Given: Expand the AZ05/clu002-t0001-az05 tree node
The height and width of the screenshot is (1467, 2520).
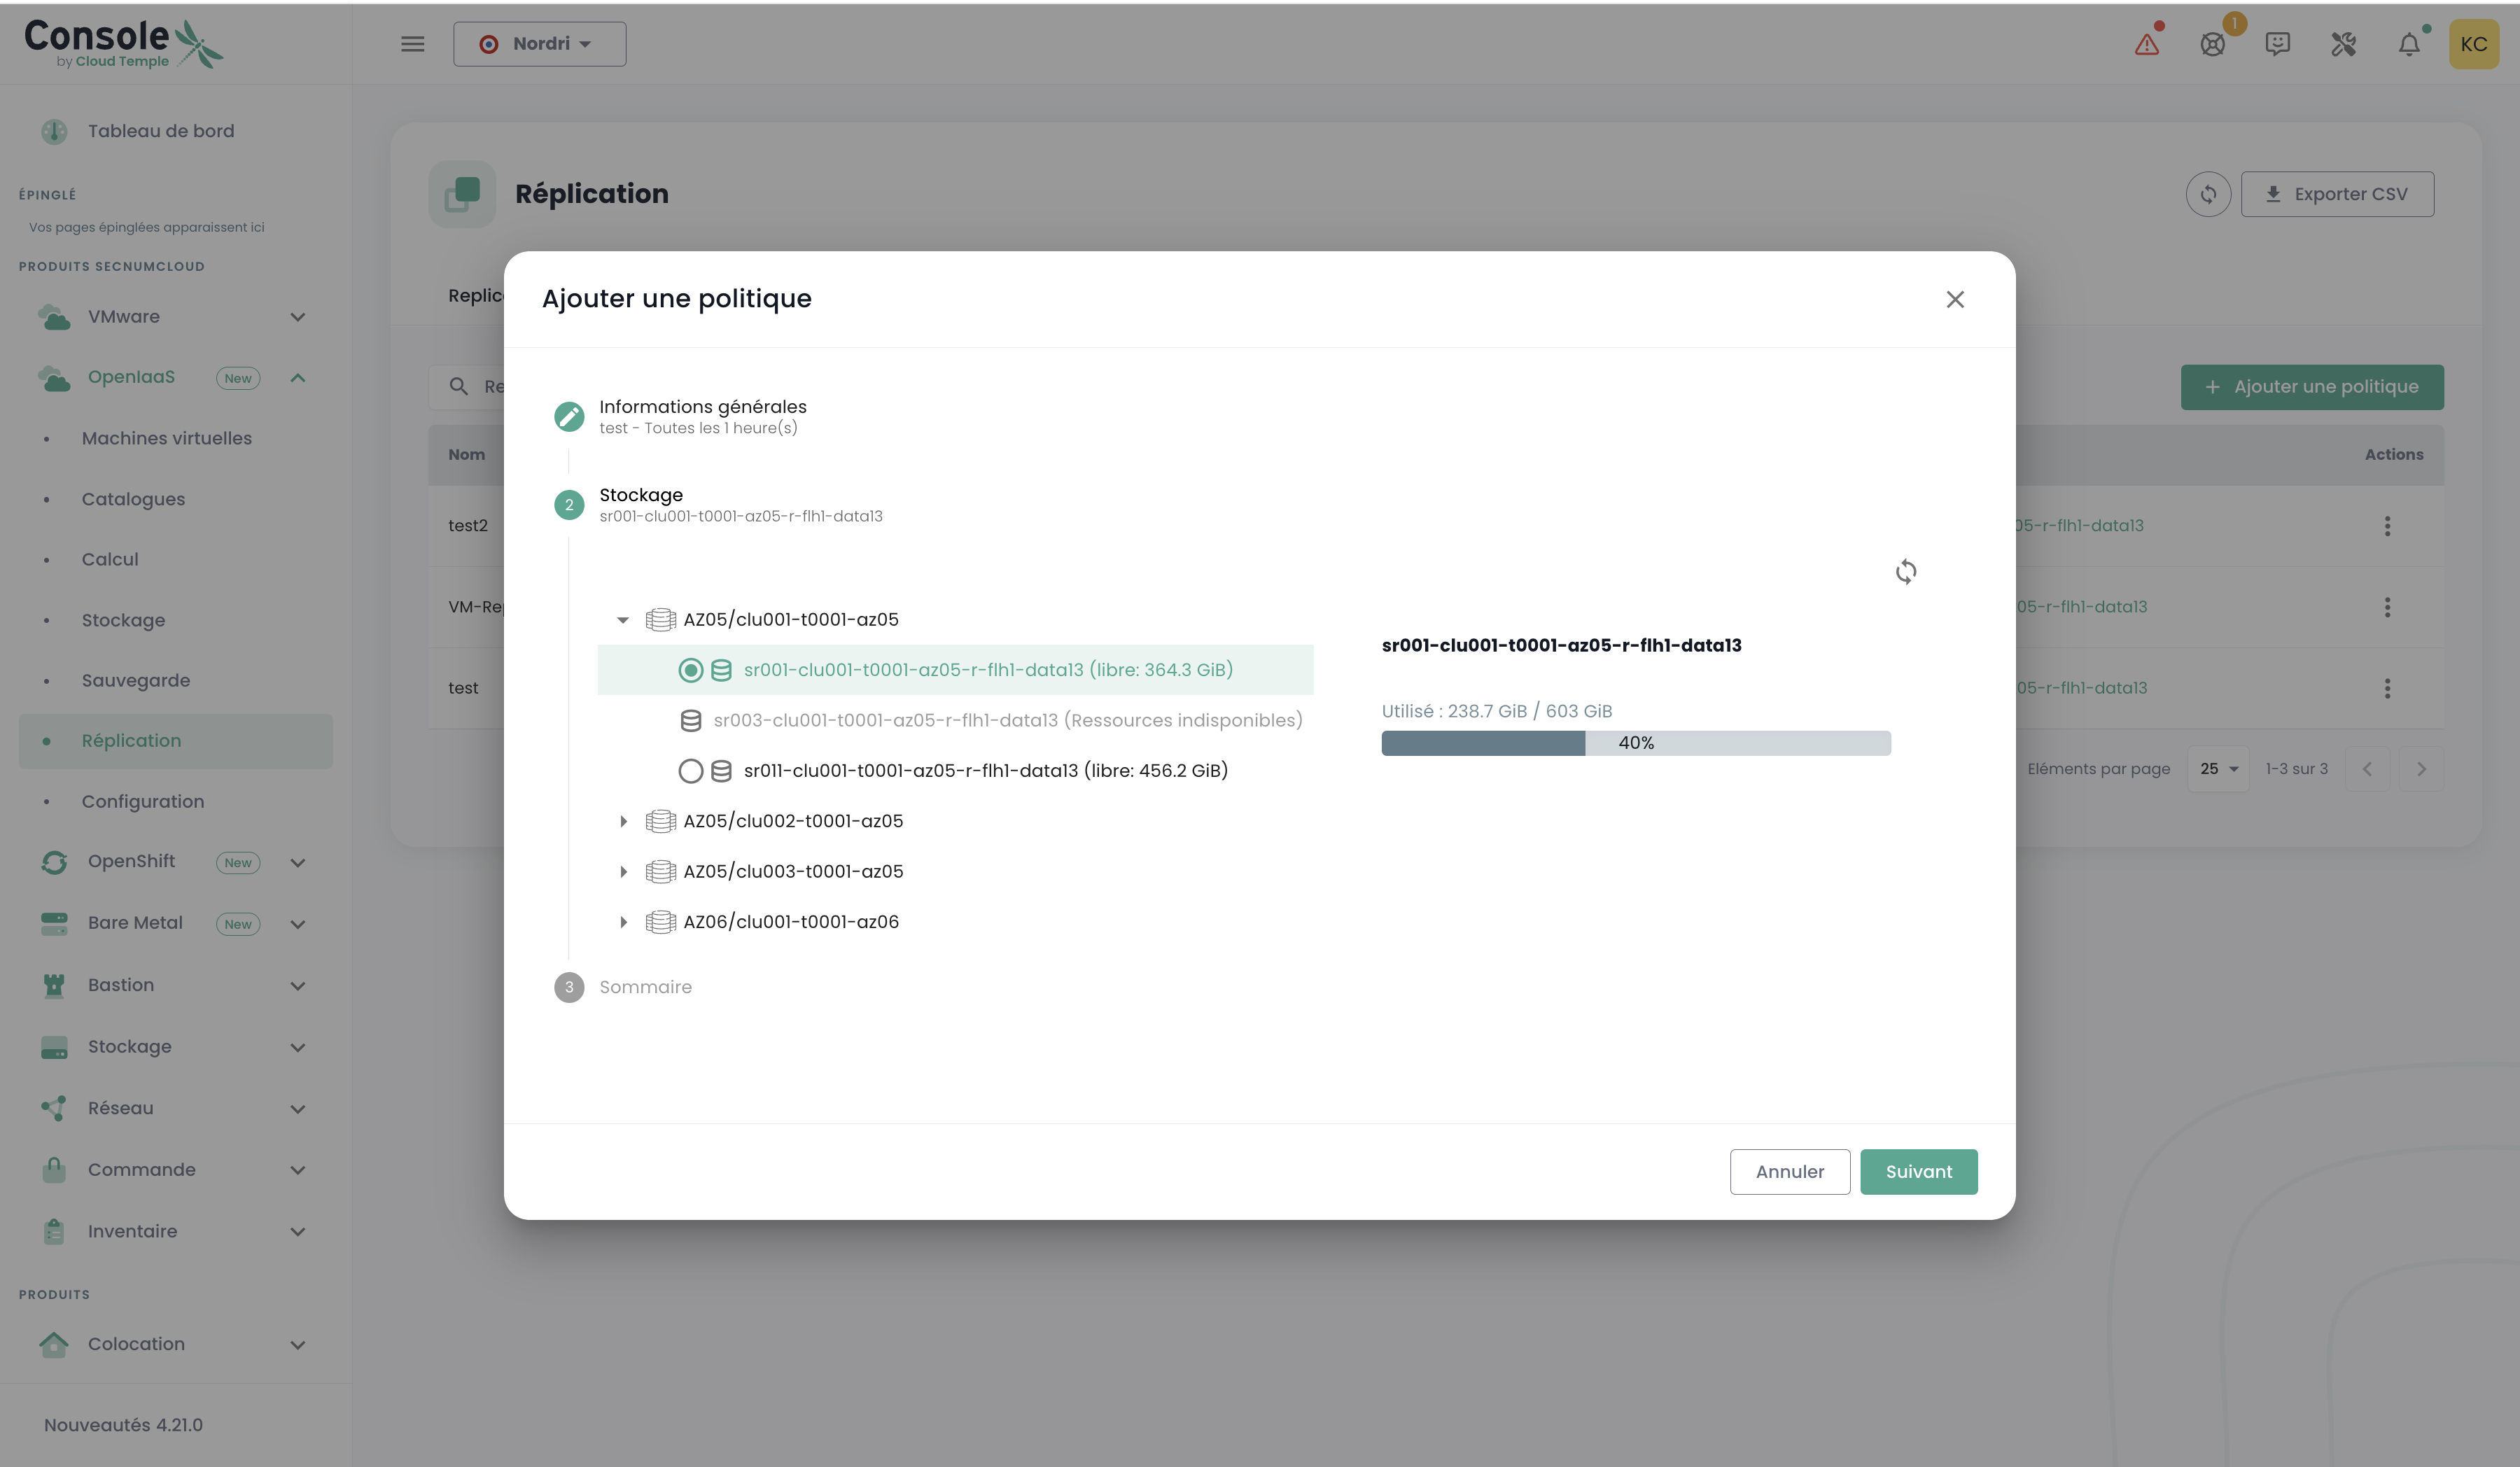Looking at the screenshot, I should pyautogui.click(x=623, y=821).
